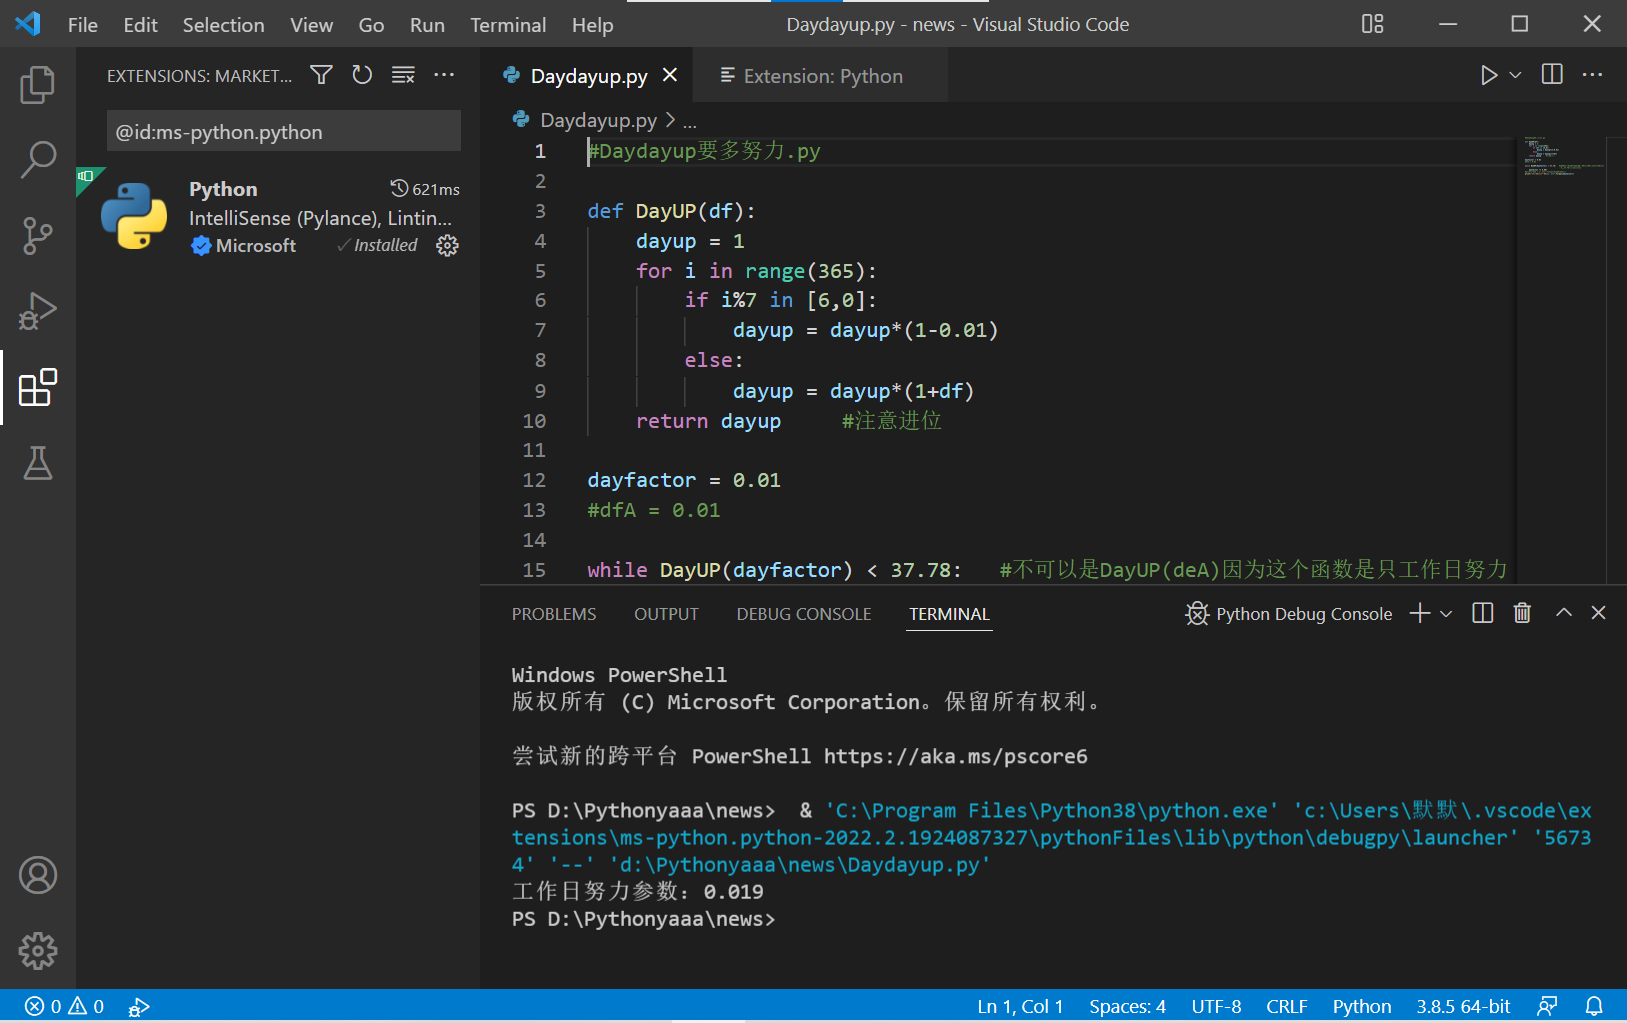
Task: Open the Search view icon
Action: 38,160
